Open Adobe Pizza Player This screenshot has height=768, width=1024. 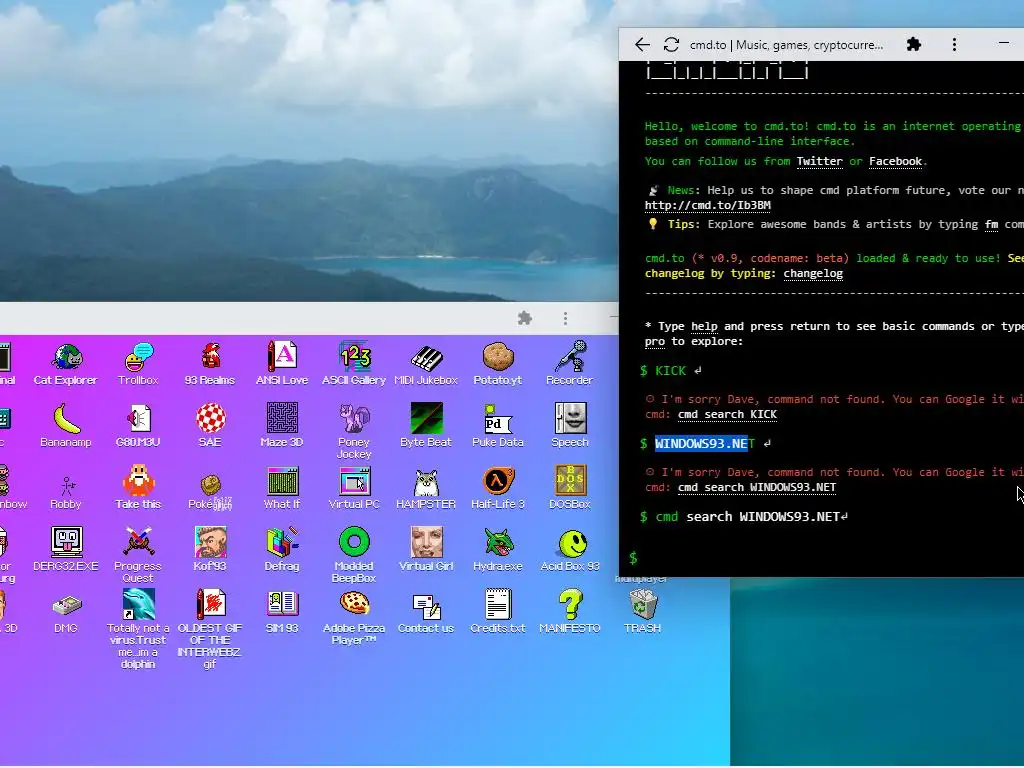point(354,618)
